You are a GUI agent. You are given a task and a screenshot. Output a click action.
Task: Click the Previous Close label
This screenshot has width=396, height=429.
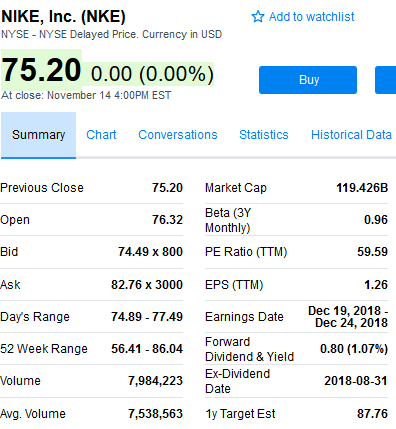click(x=42, y=188)
